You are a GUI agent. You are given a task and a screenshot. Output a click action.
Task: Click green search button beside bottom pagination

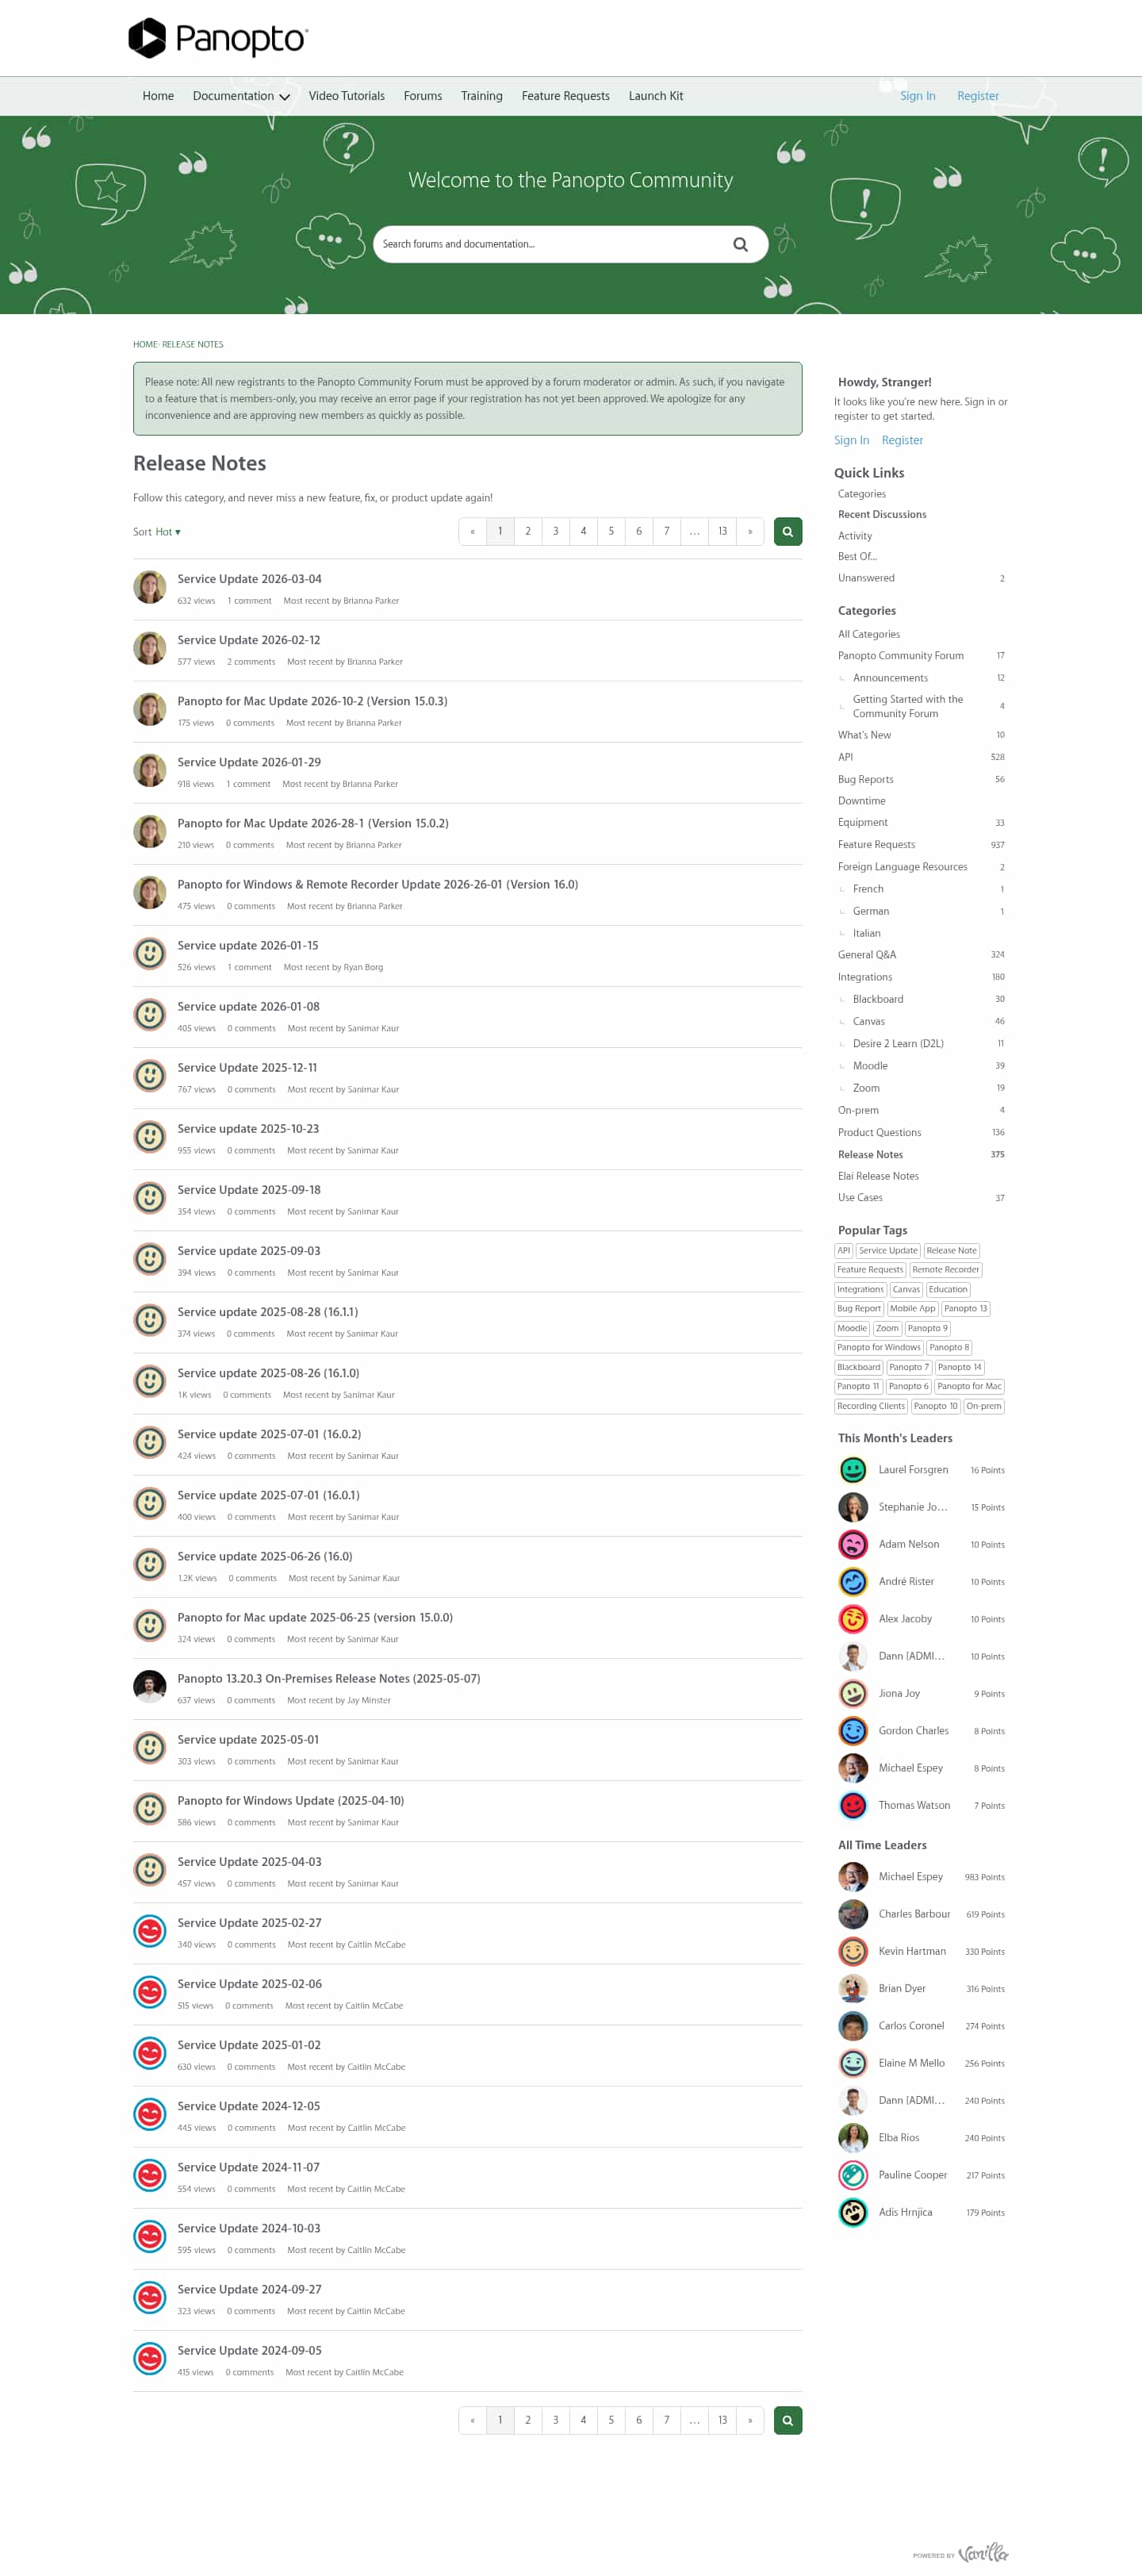pyautogui.click(x=787, y=2420)
